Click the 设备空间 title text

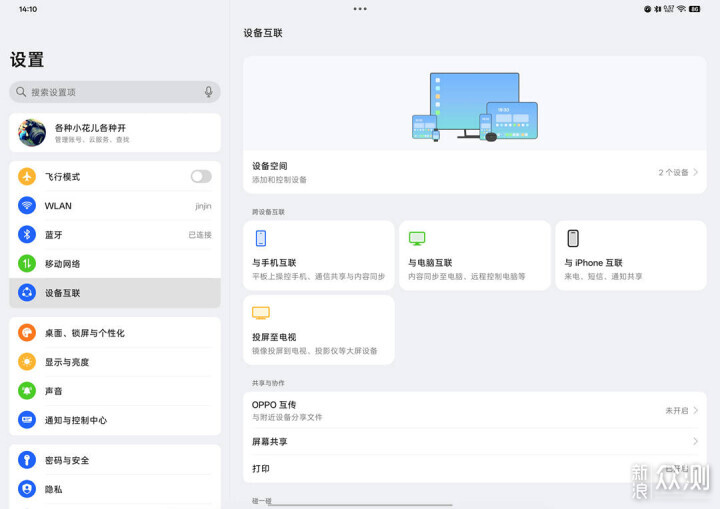pyautogui.click(x=270, y=166)
